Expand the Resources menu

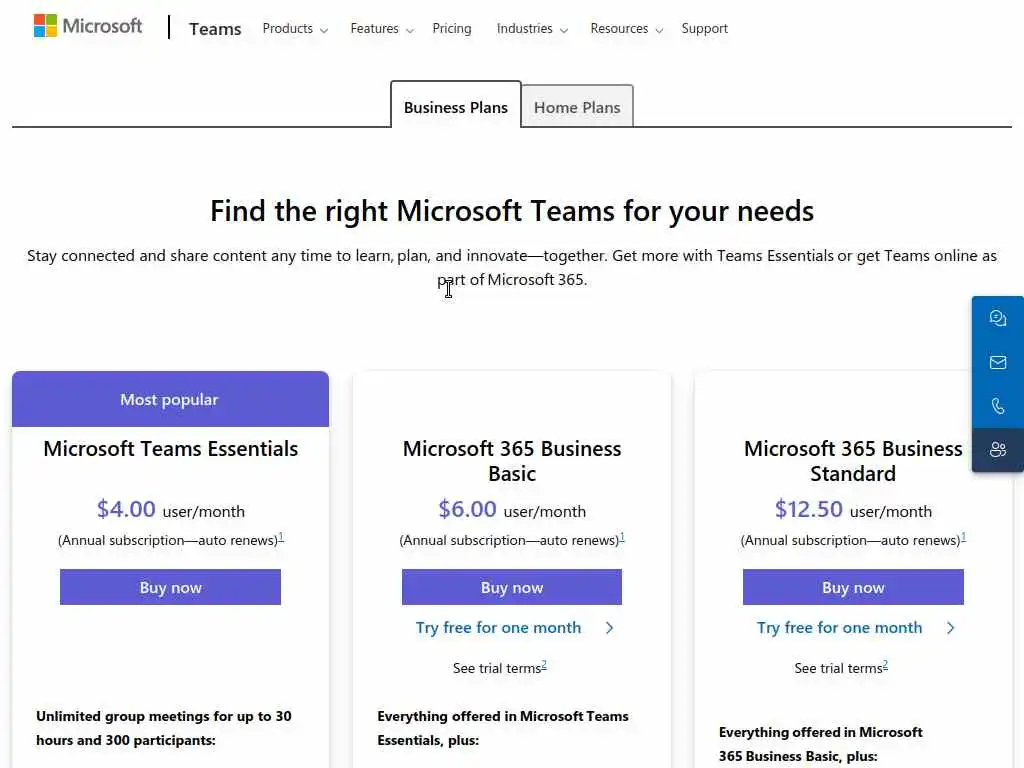coord(627,29)
